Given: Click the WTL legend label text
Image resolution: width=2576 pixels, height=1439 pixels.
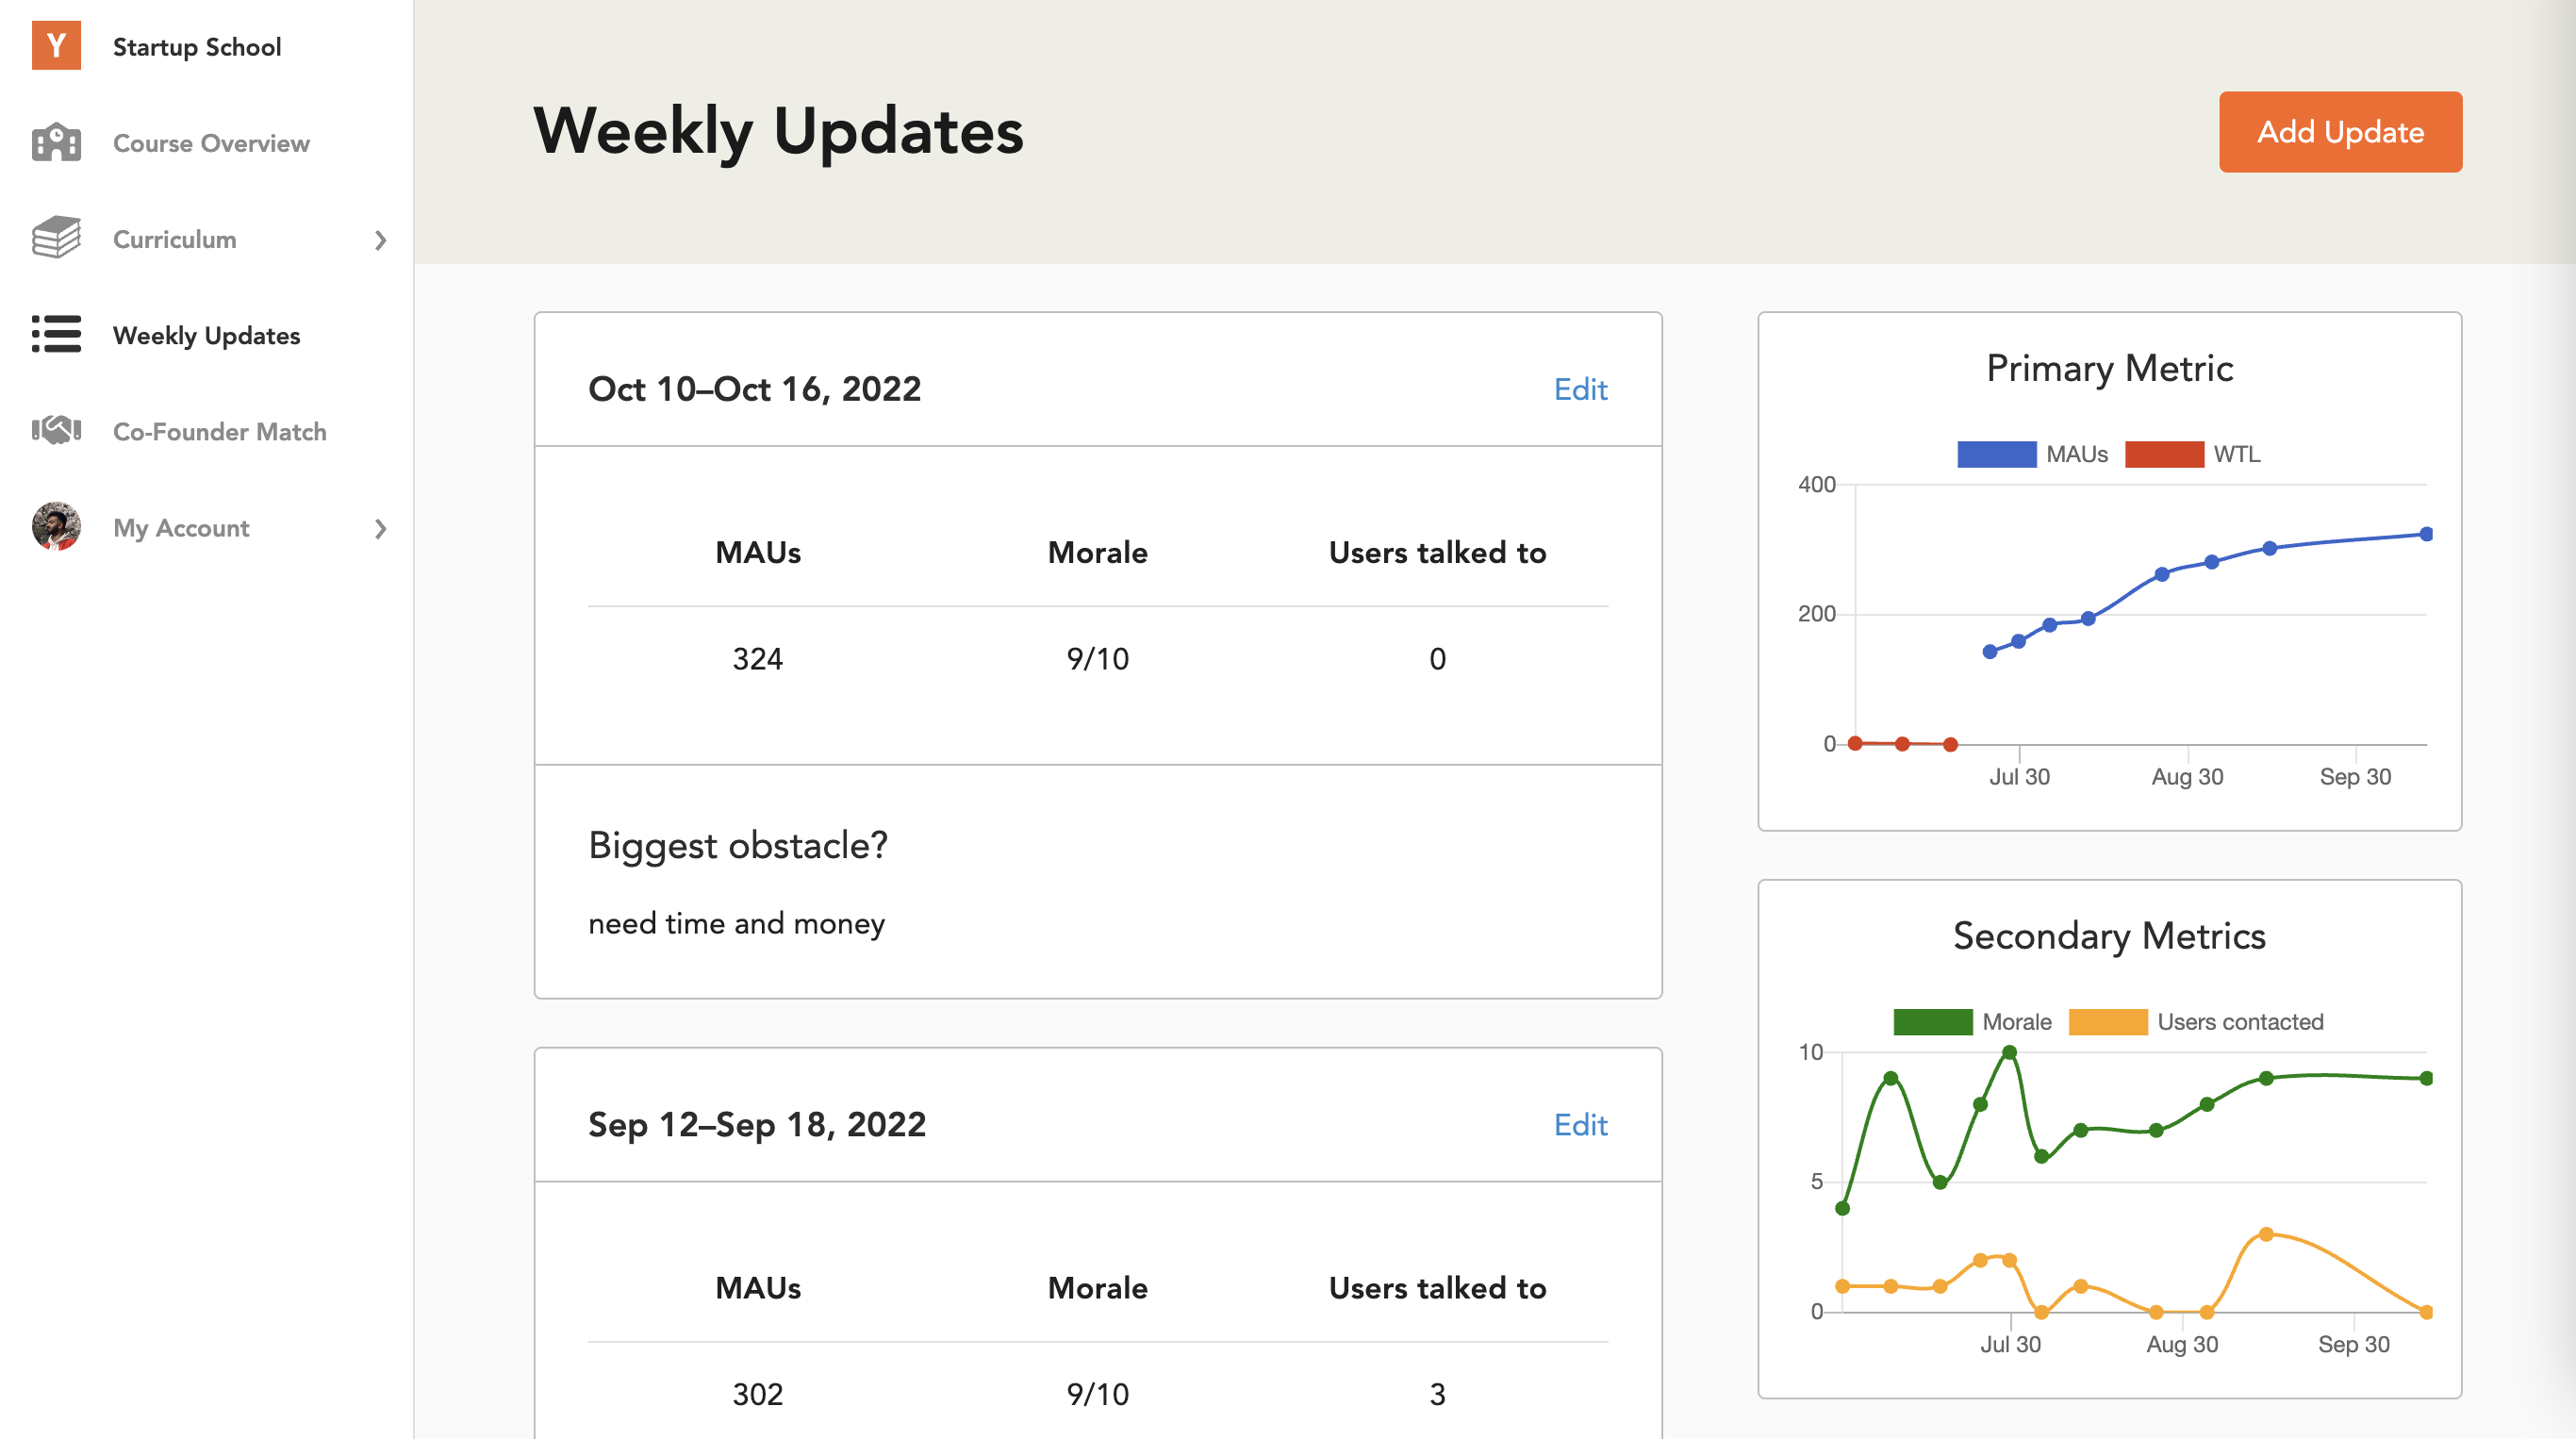Looking at the screenshot, I should (x=2236, y=454).
